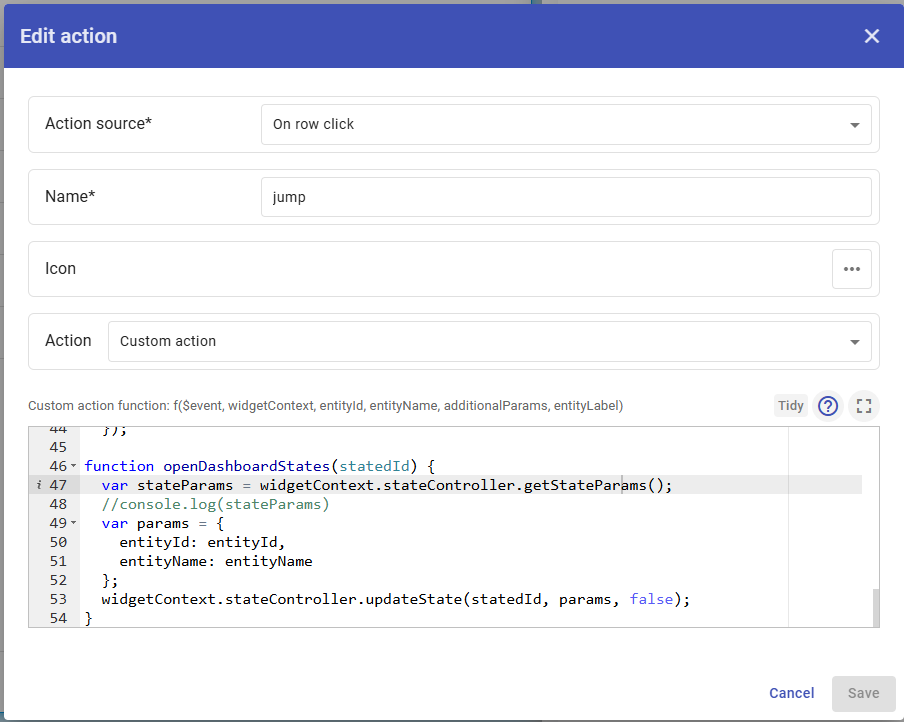Save the action changes
Viewport: 904px width, 722px height.
click(x=863, y=693)
